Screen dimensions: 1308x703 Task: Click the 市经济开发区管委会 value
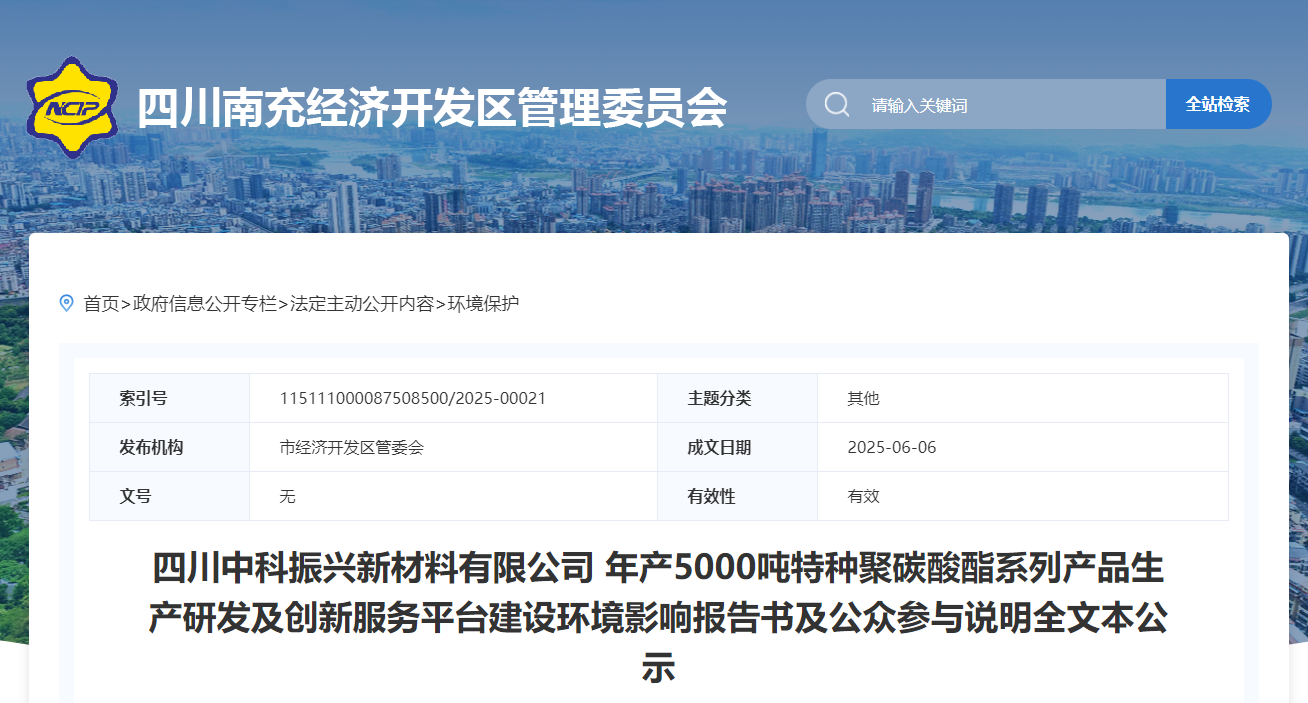[352, 447]
